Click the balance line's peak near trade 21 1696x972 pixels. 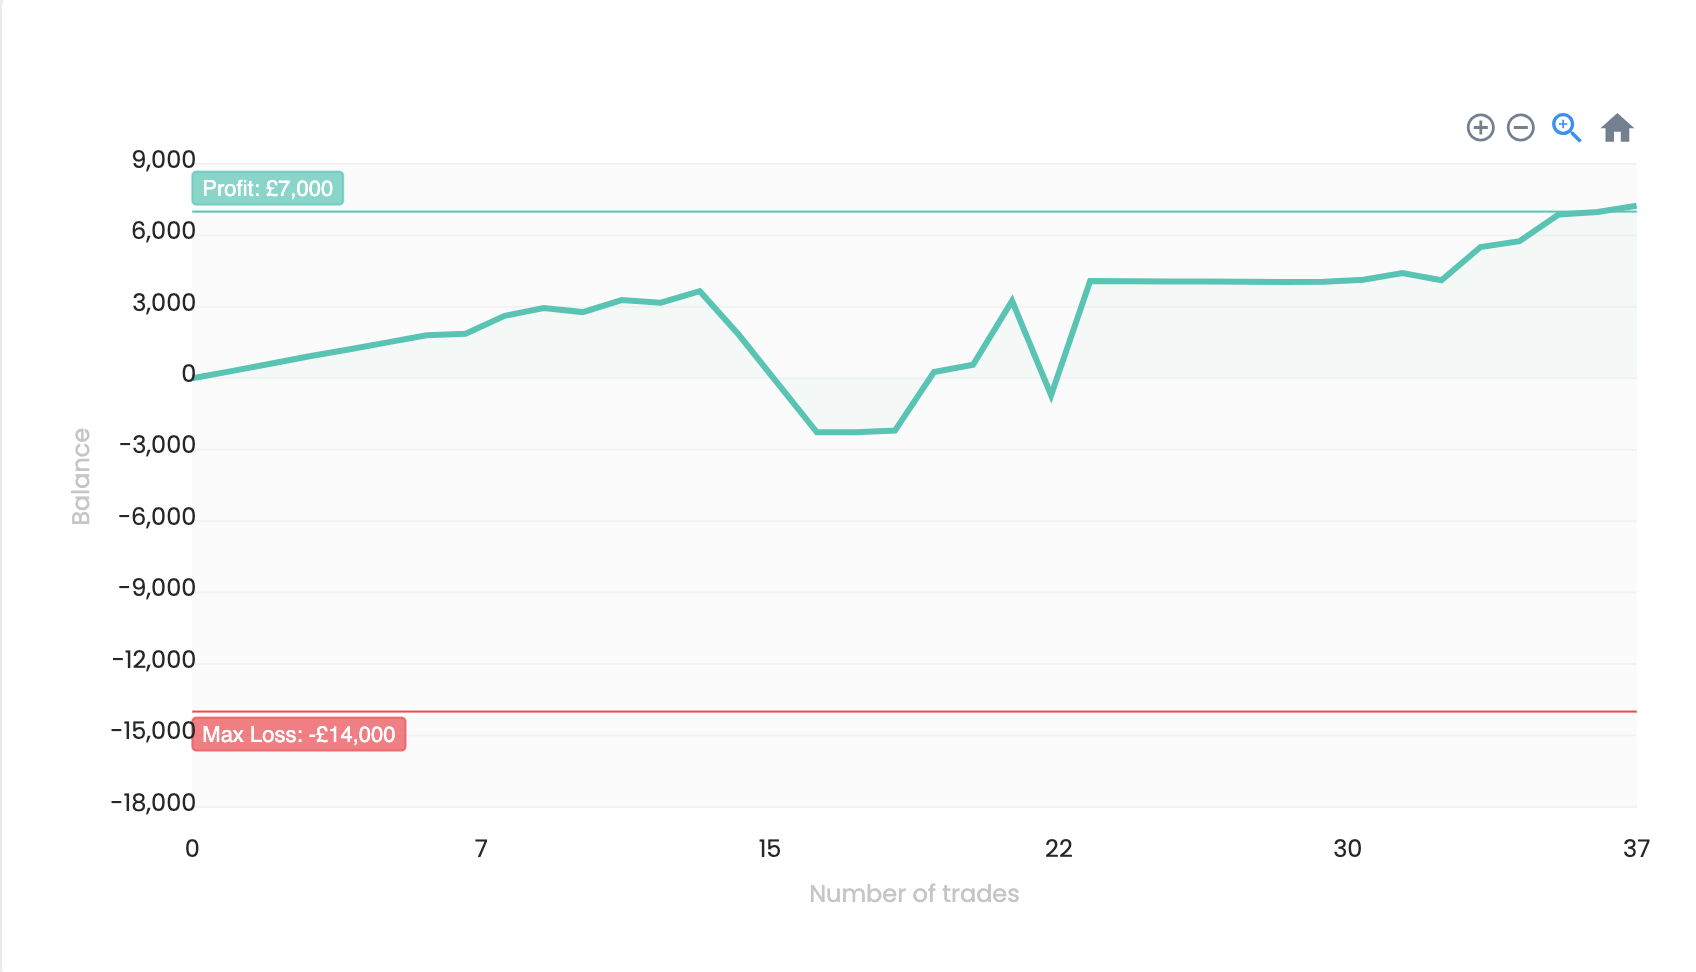1012,301
